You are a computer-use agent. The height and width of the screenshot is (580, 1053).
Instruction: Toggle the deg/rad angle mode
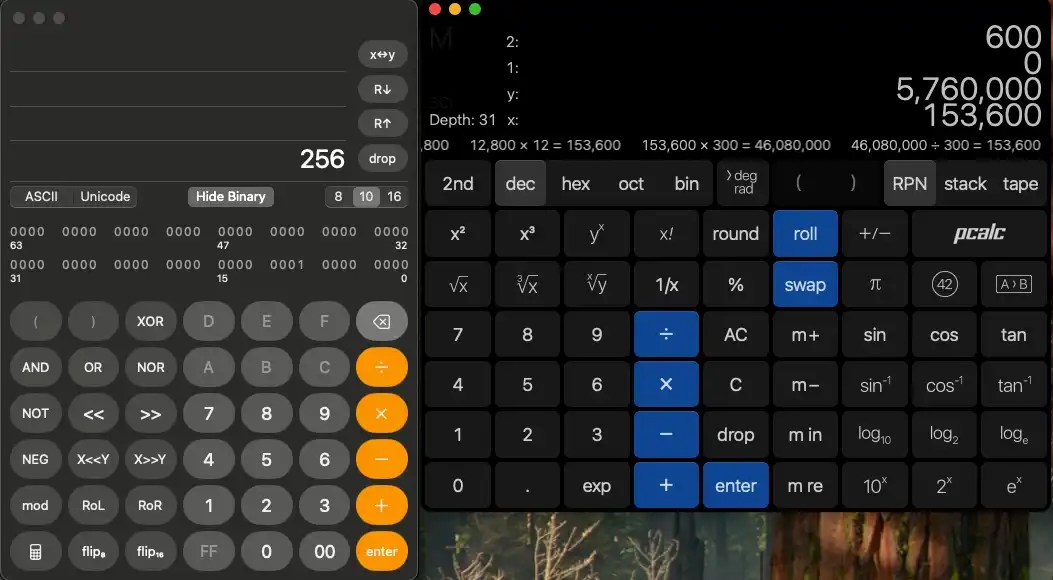click(744, 184)
